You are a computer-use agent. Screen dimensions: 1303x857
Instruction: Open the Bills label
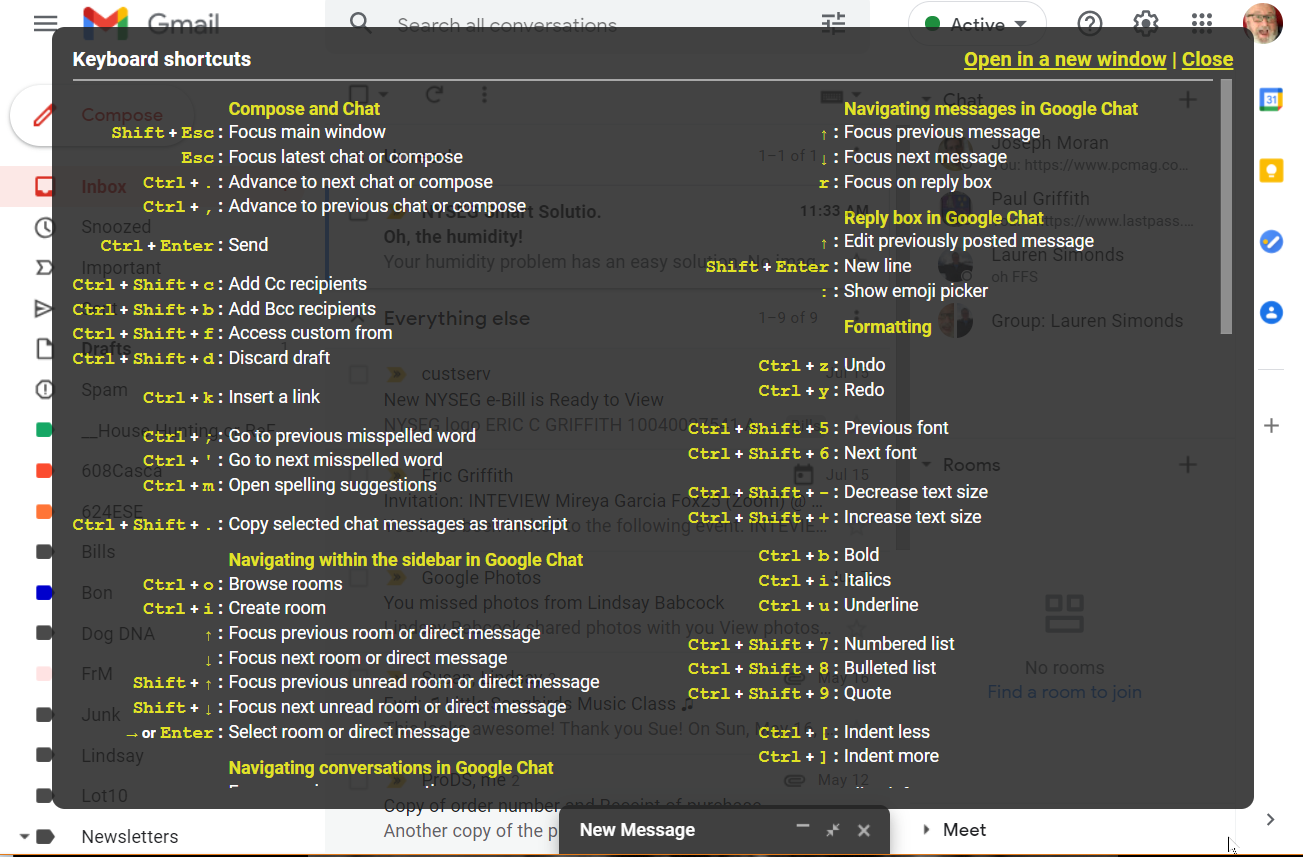pyautogui.click(x=98, y=552)
